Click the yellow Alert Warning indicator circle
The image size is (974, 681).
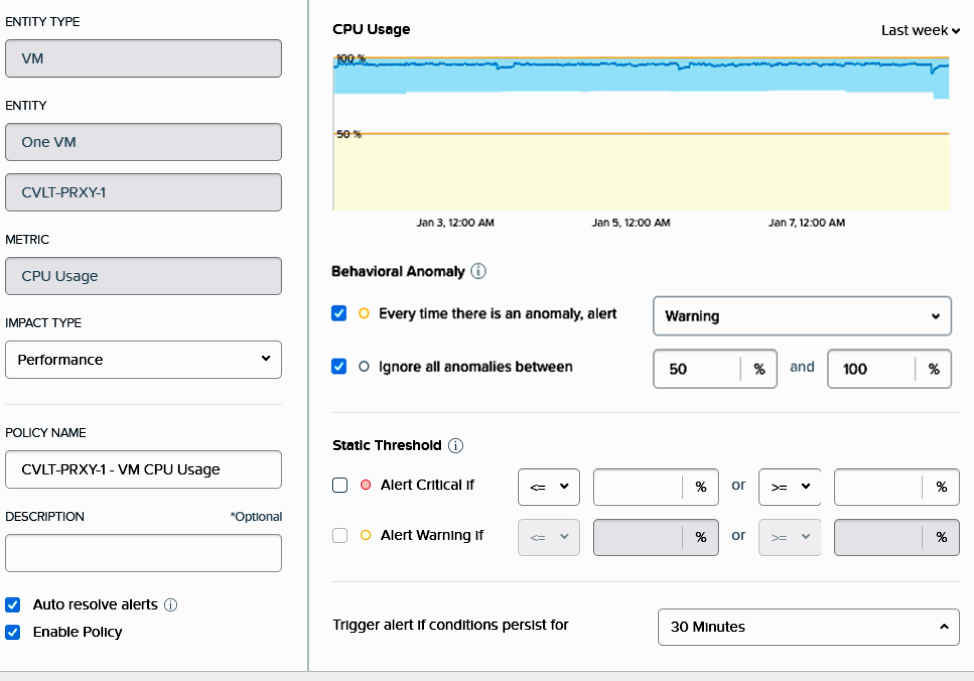[366, 535]
